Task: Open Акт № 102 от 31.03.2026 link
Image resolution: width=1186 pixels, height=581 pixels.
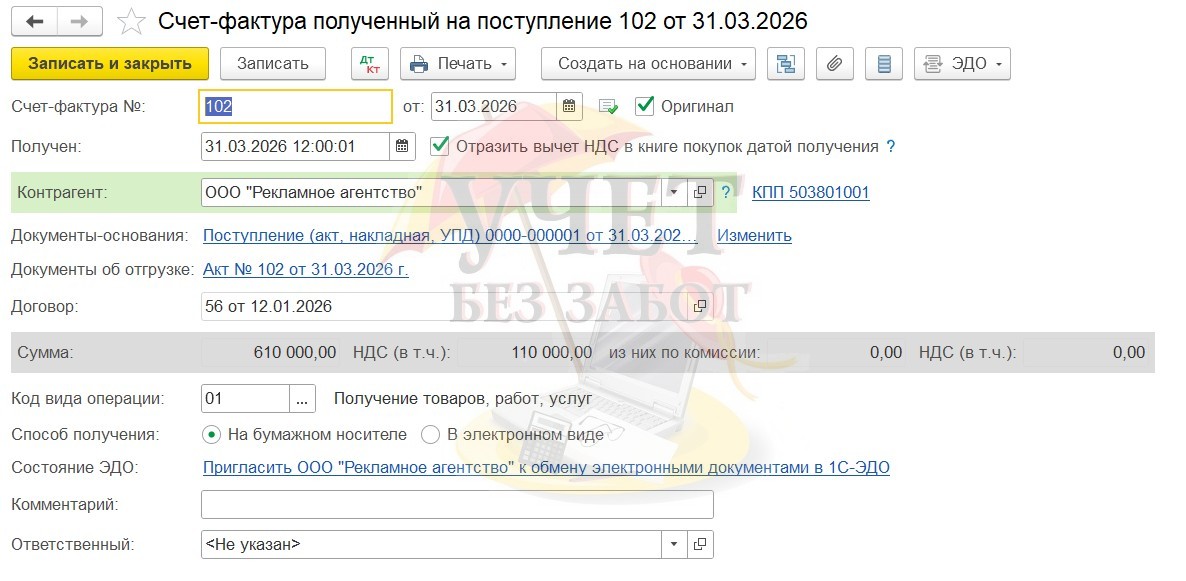Action: [x=306, y=269]
